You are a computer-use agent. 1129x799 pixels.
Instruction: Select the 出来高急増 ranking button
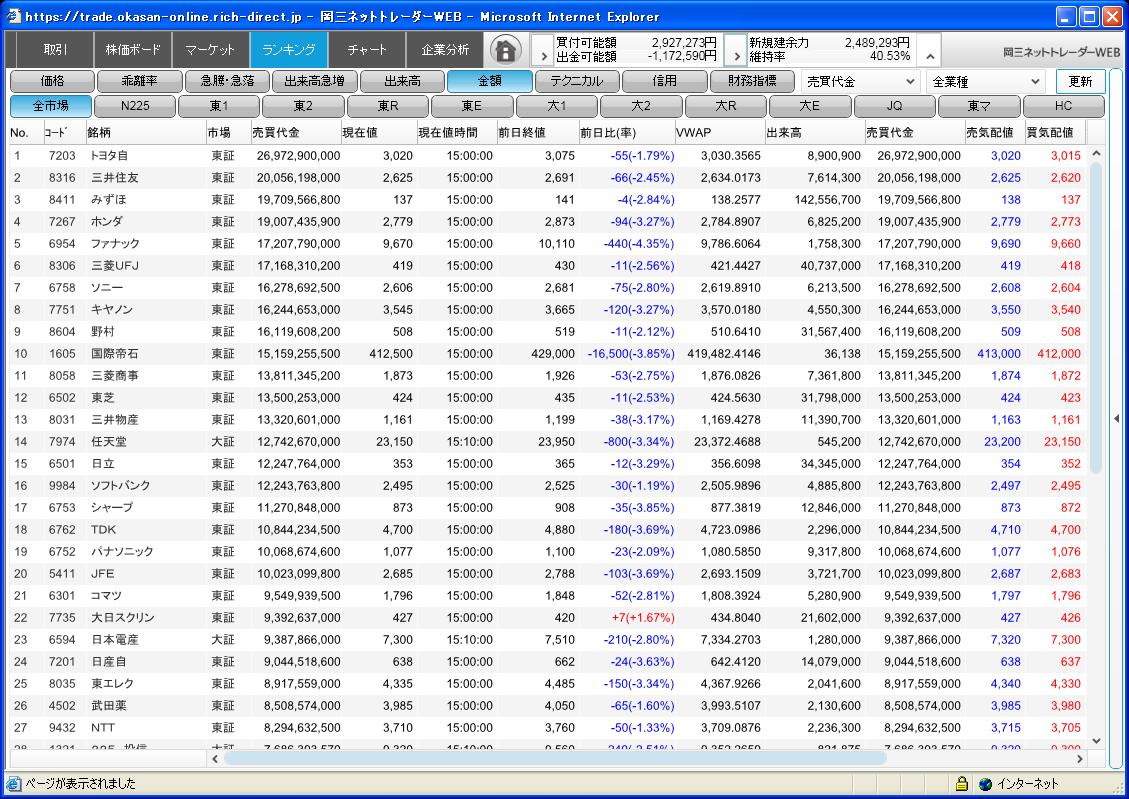coord(314,81)
